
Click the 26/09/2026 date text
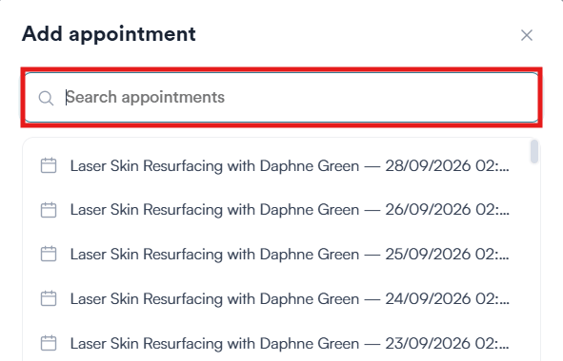pos(428,210)
